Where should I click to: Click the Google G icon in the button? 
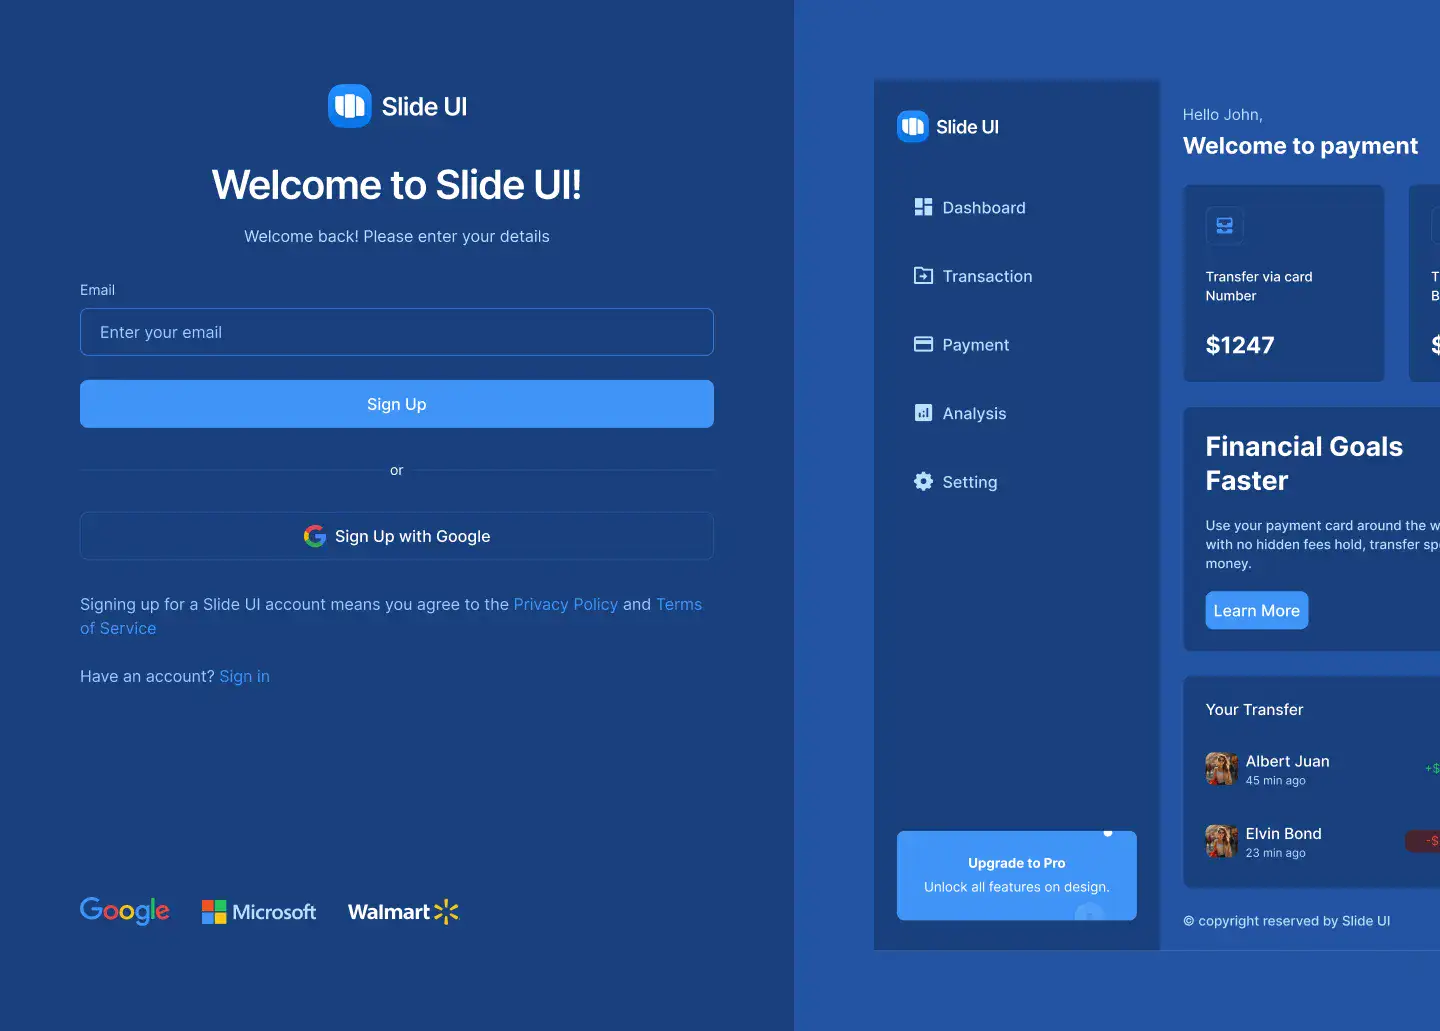(x=315, y=536)
